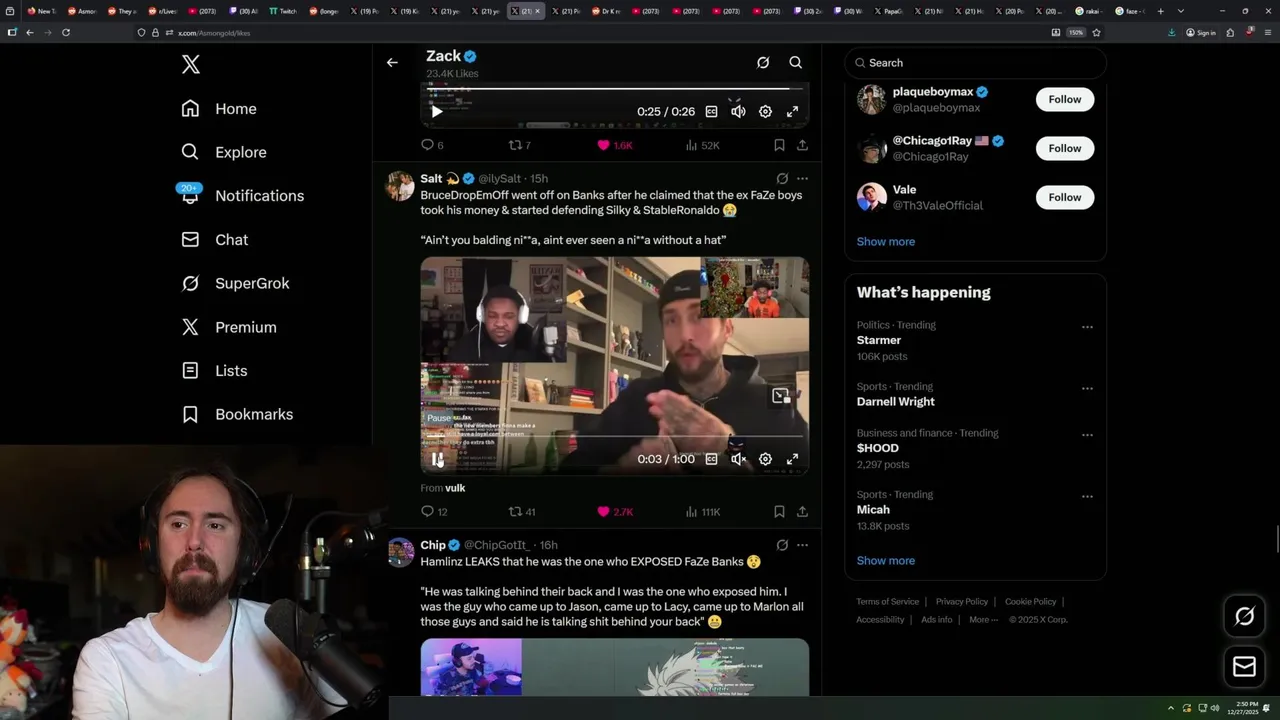Pause the Salt post video
The width and height of the screenshot is (1280, 720).
click(437, 459)
